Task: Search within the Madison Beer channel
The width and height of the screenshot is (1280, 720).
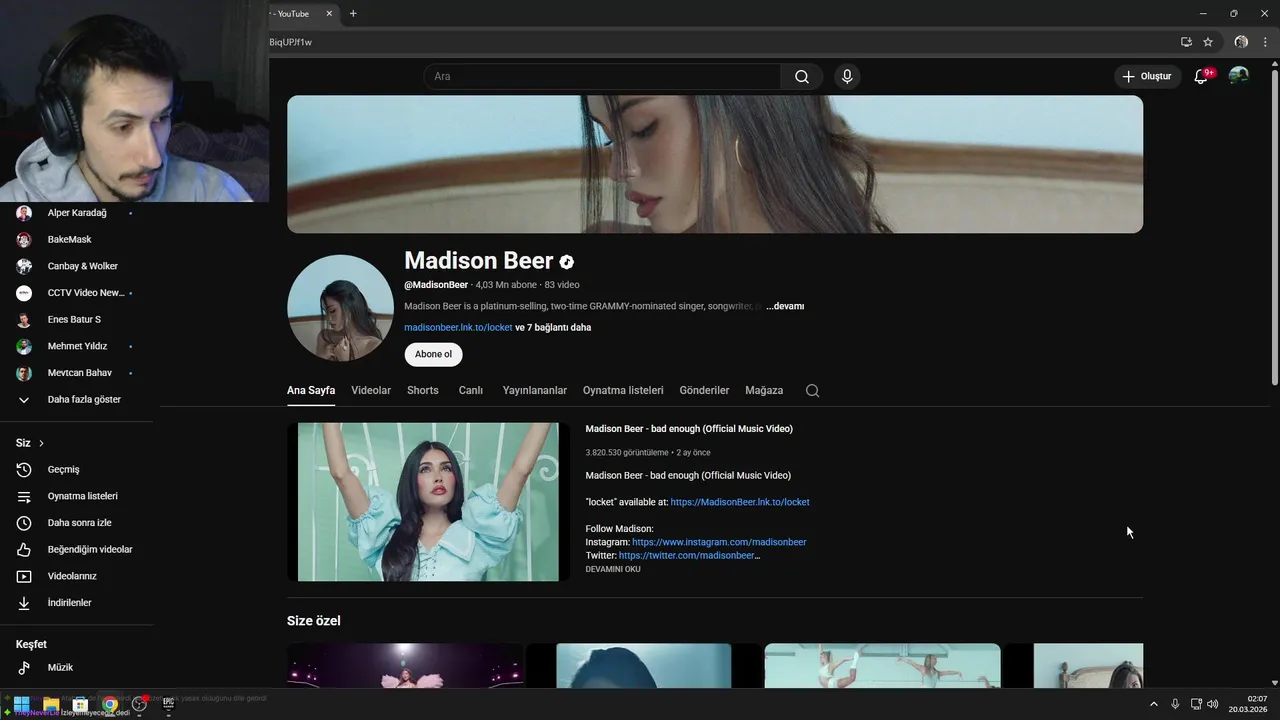Action: click(x=812, y=391)
